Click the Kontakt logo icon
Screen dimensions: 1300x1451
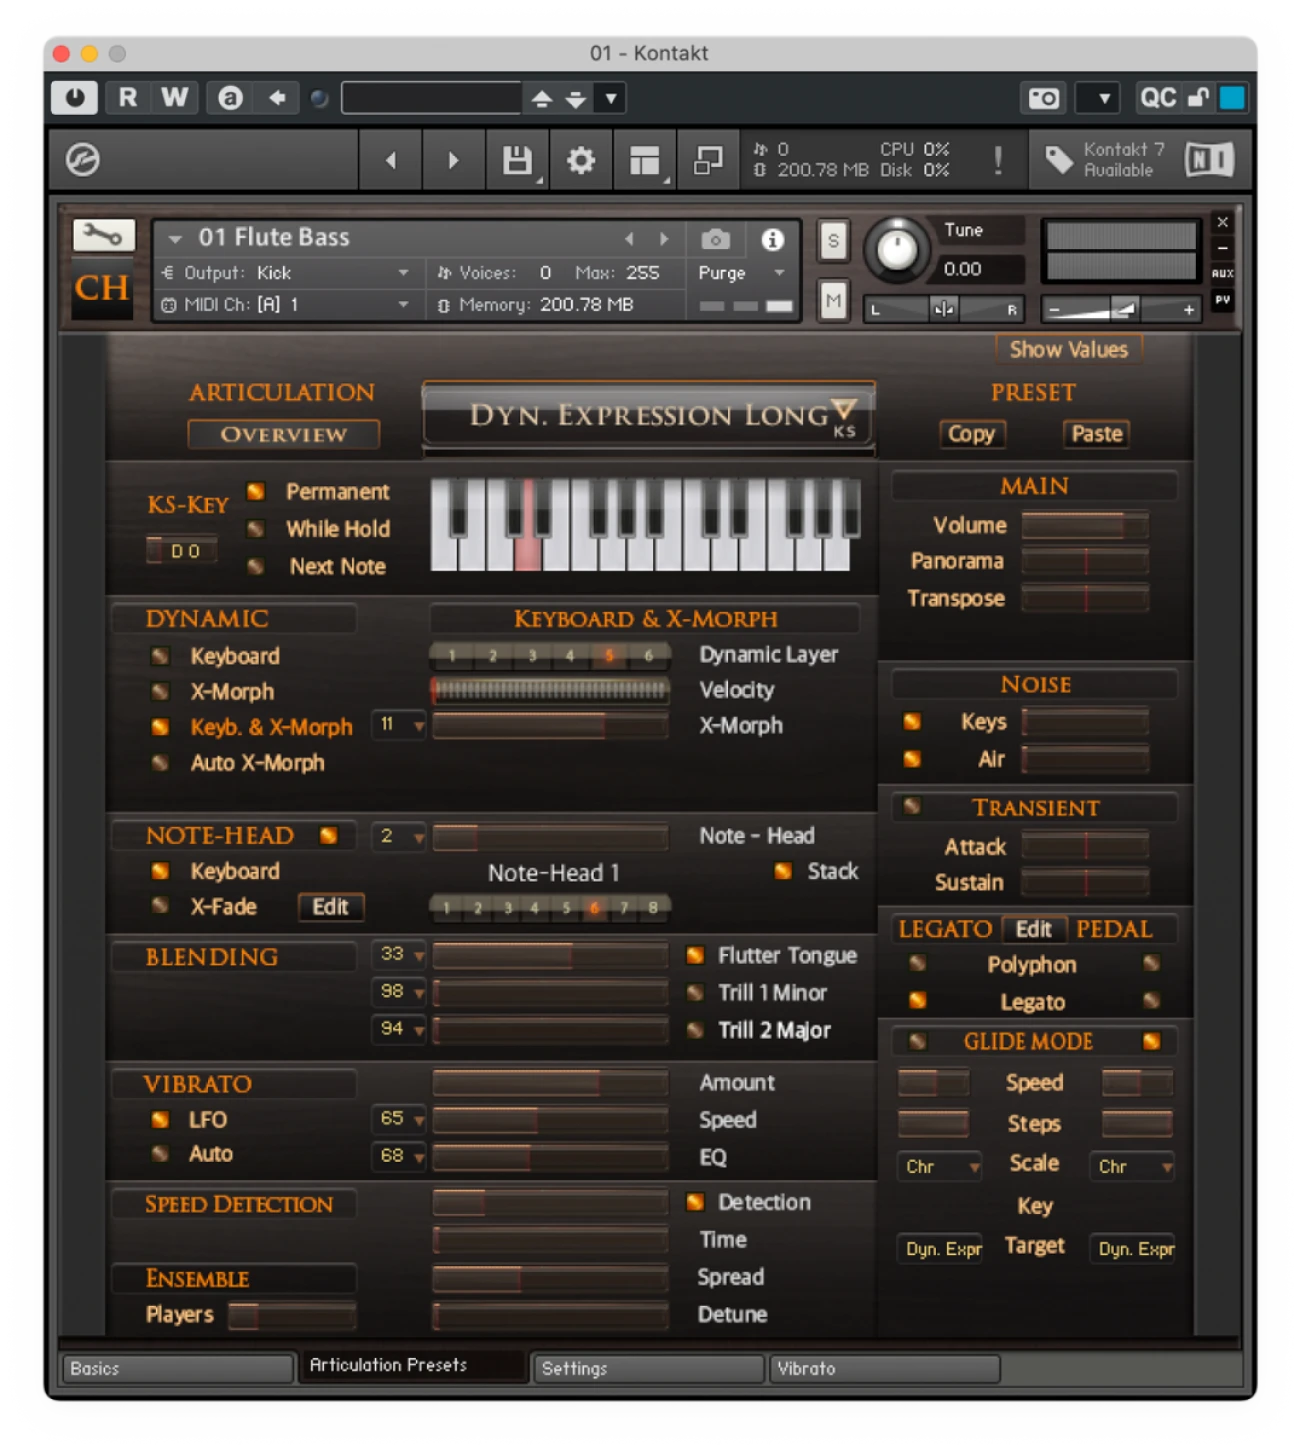tap(83, 160)
